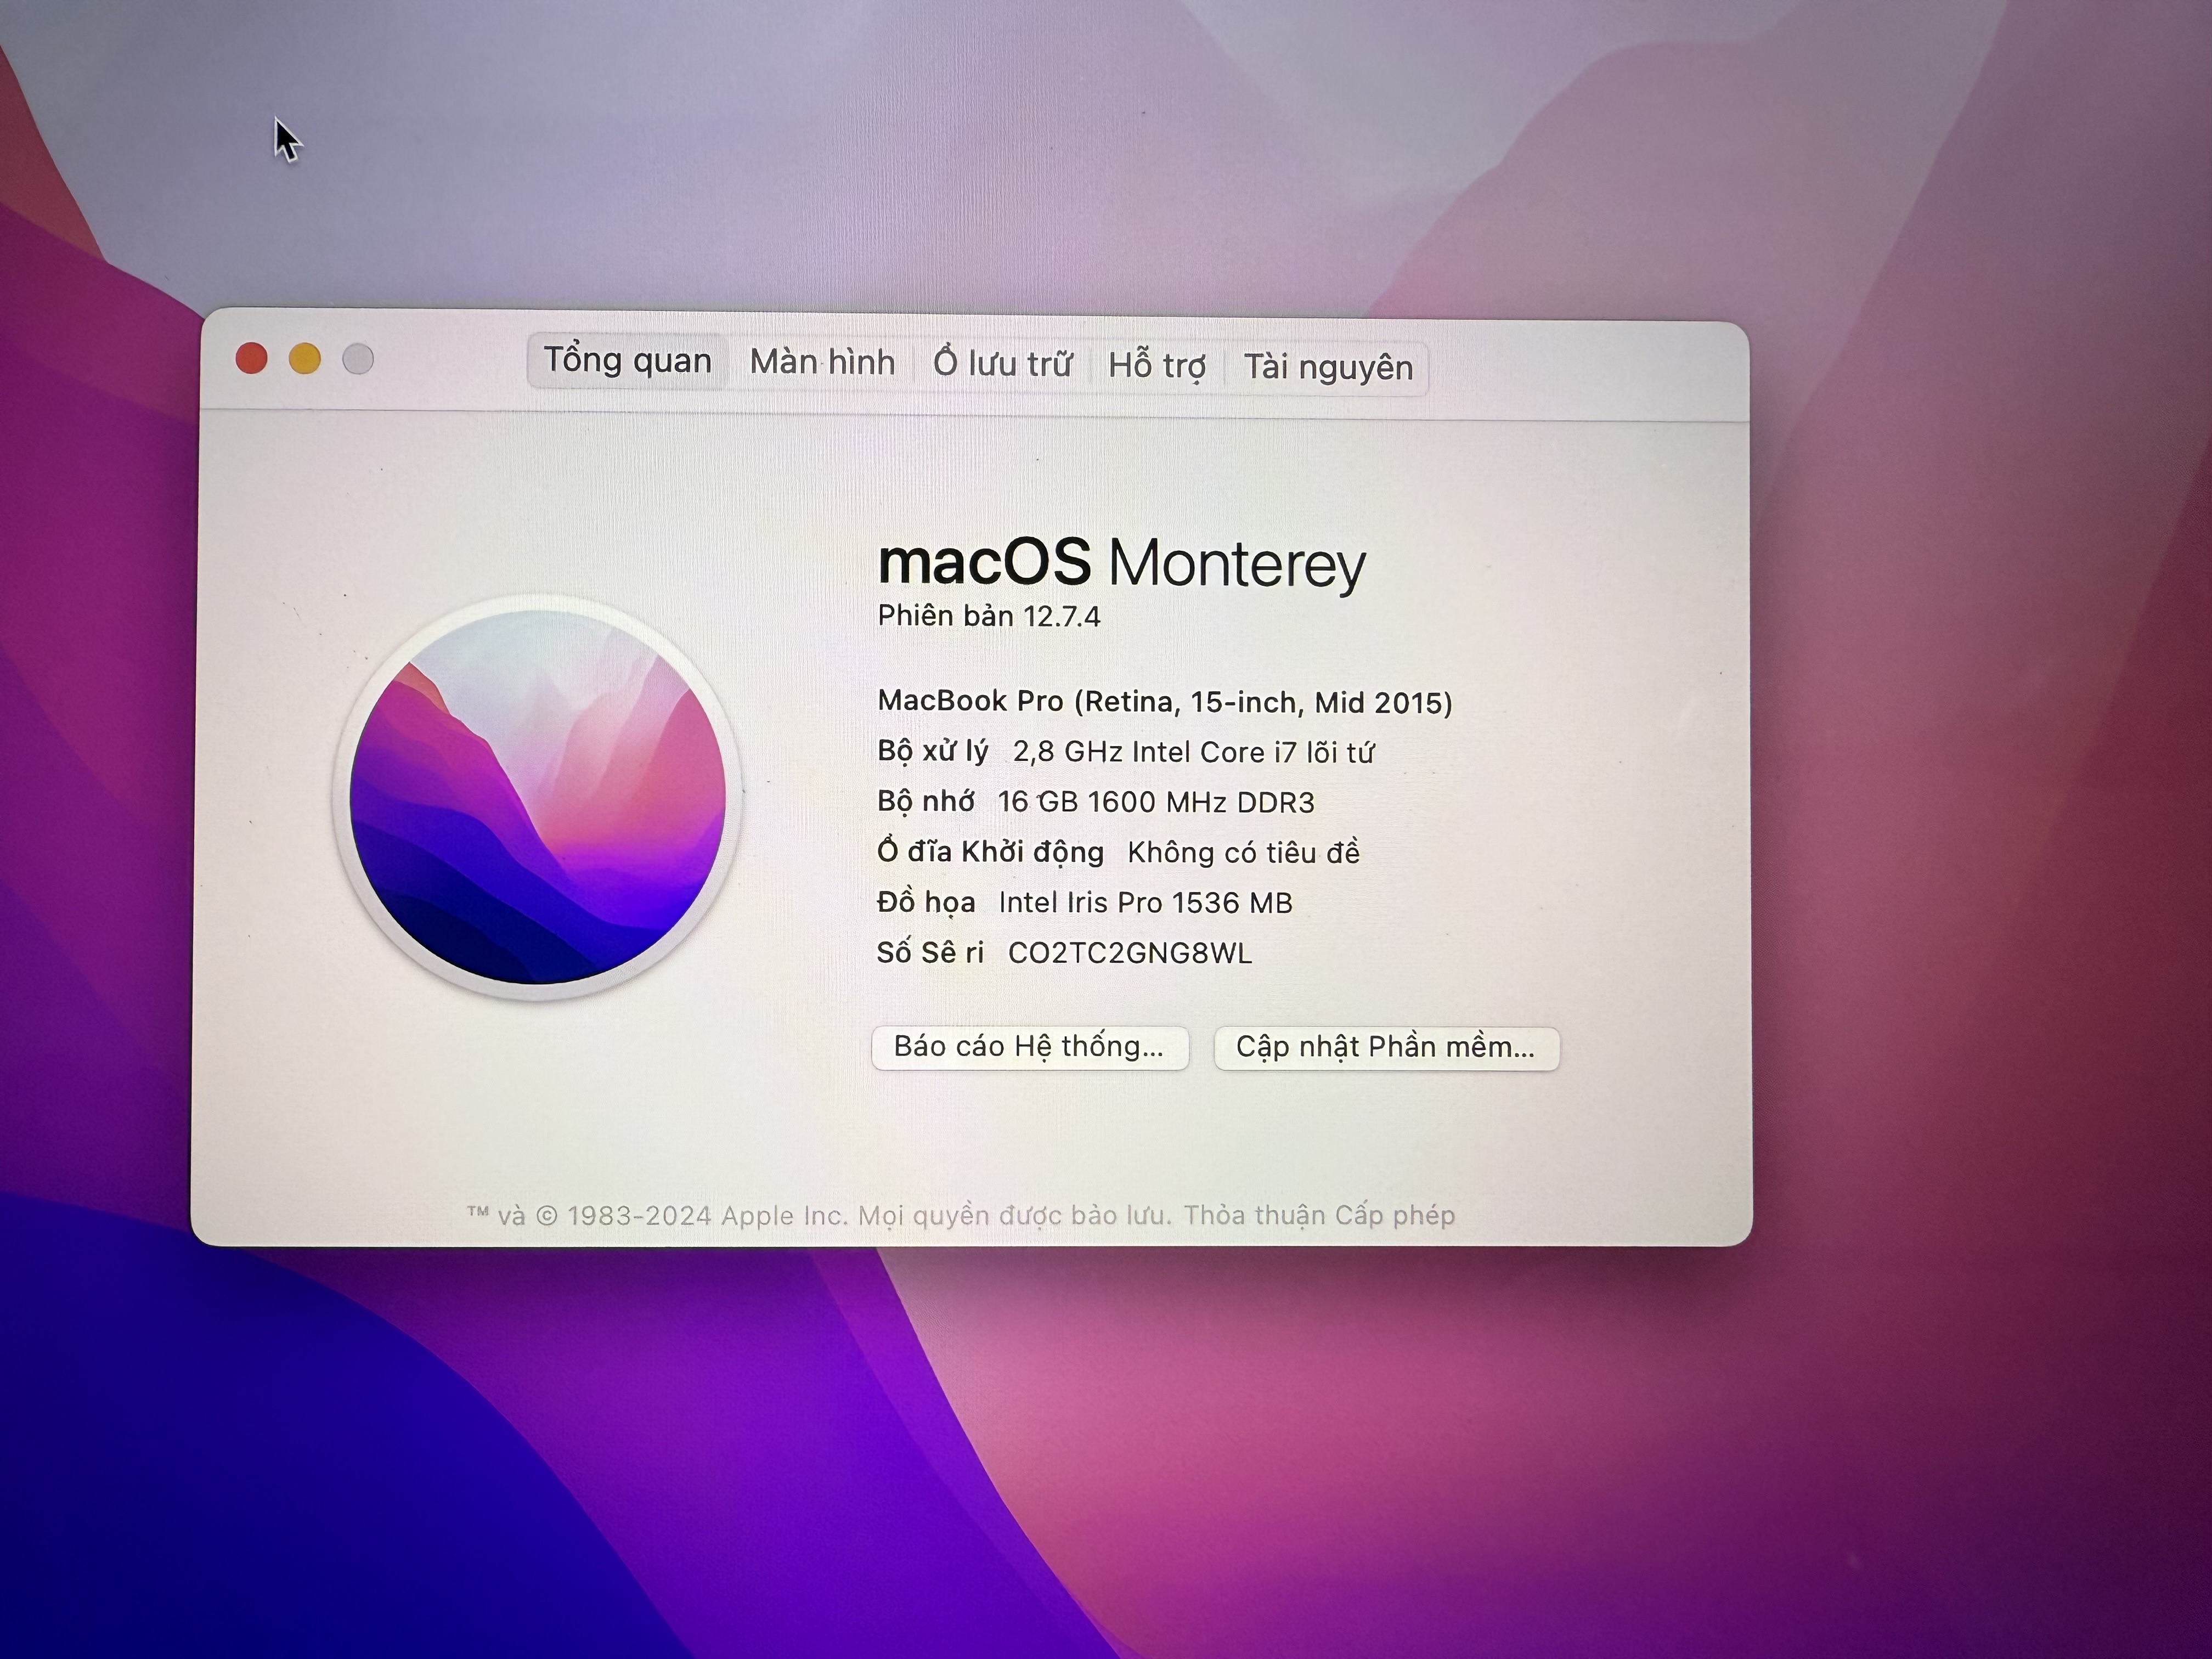The width and height of the screenshot is (2212, 1659).
Task: Click the Báo cáo Hệ thống button
Action: coord(1030,1047)
